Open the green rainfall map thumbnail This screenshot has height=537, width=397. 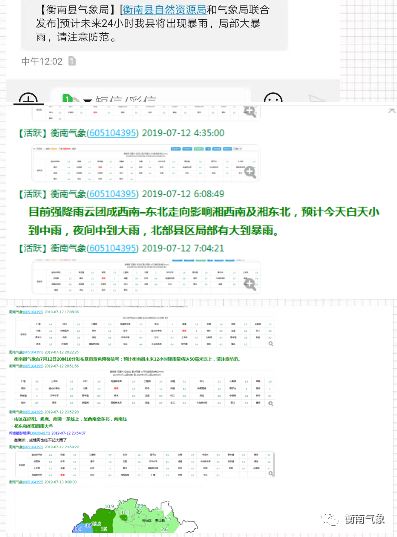(135, 516)
